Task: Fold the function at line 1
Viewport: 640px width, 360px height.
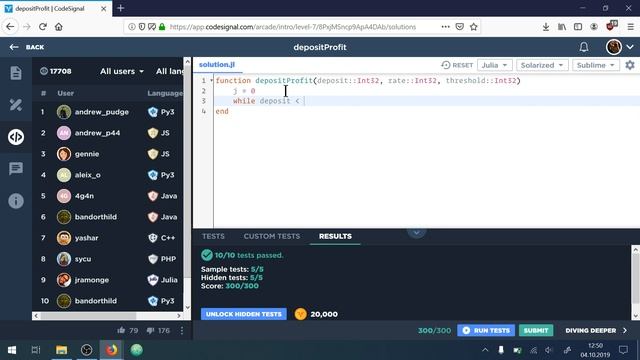Action: pos(211,80)
